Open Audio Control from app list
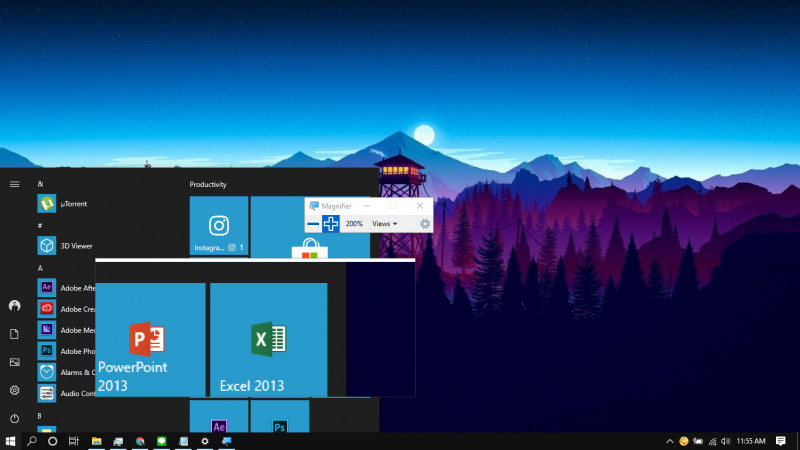This screenshot has height=450, width=800. [x=66, y=393]
